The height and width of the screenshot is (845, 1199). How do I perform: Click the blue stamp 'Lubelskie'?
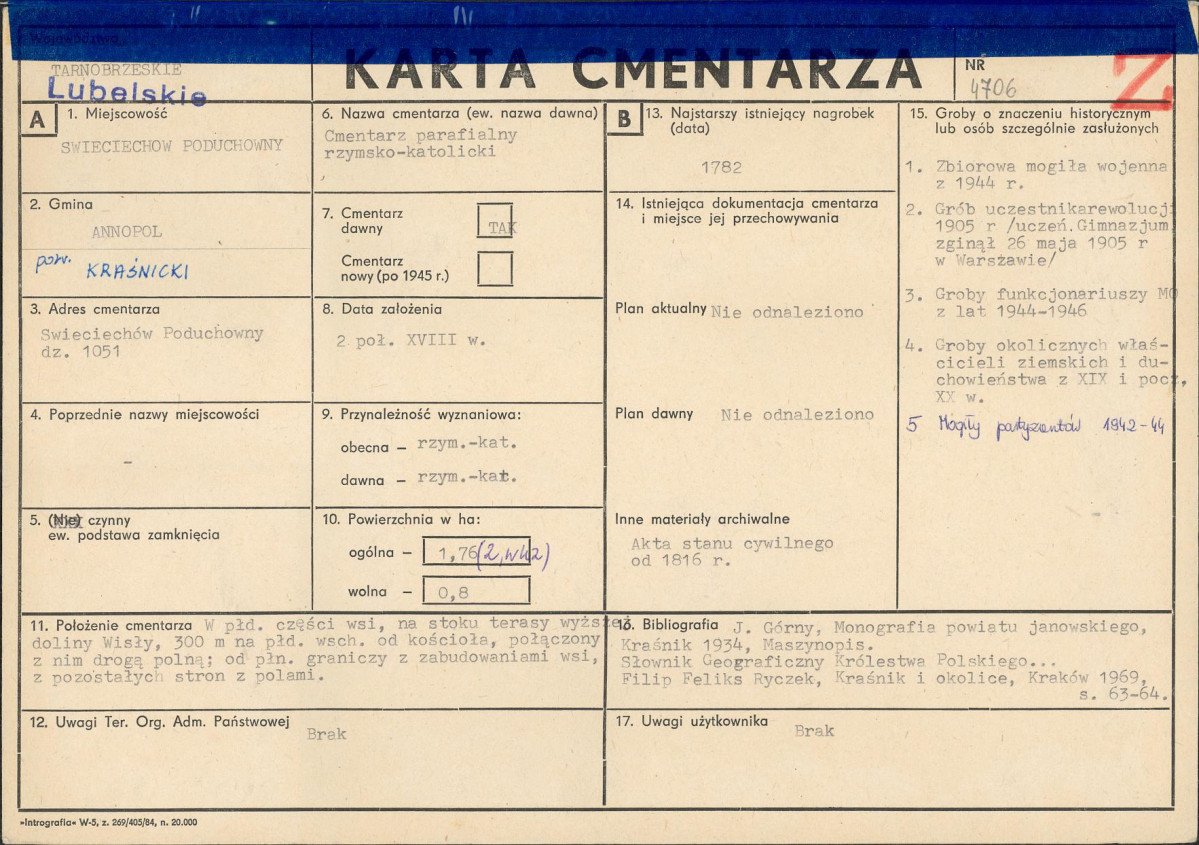(x=126, y=91)
